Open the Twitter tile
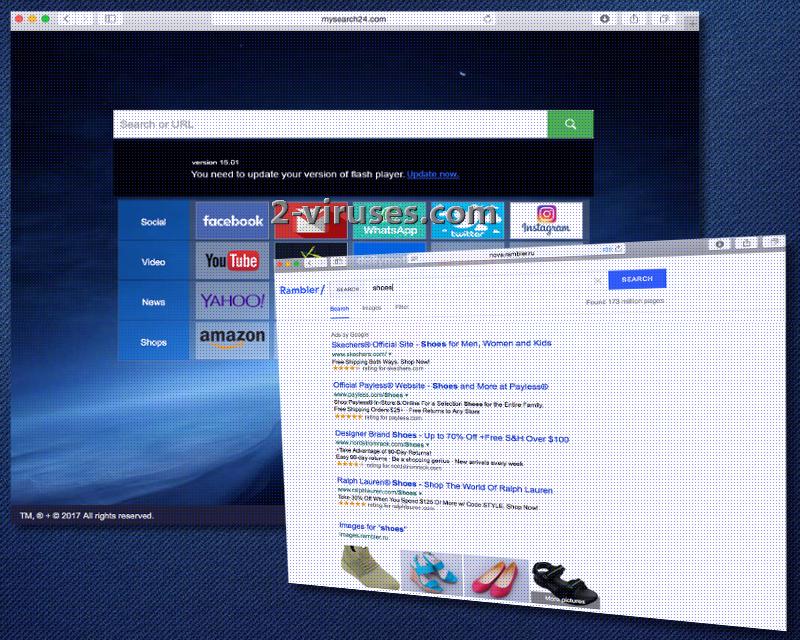Image resolution: width=800 pixels, height=640 pixels. [465, 223]
